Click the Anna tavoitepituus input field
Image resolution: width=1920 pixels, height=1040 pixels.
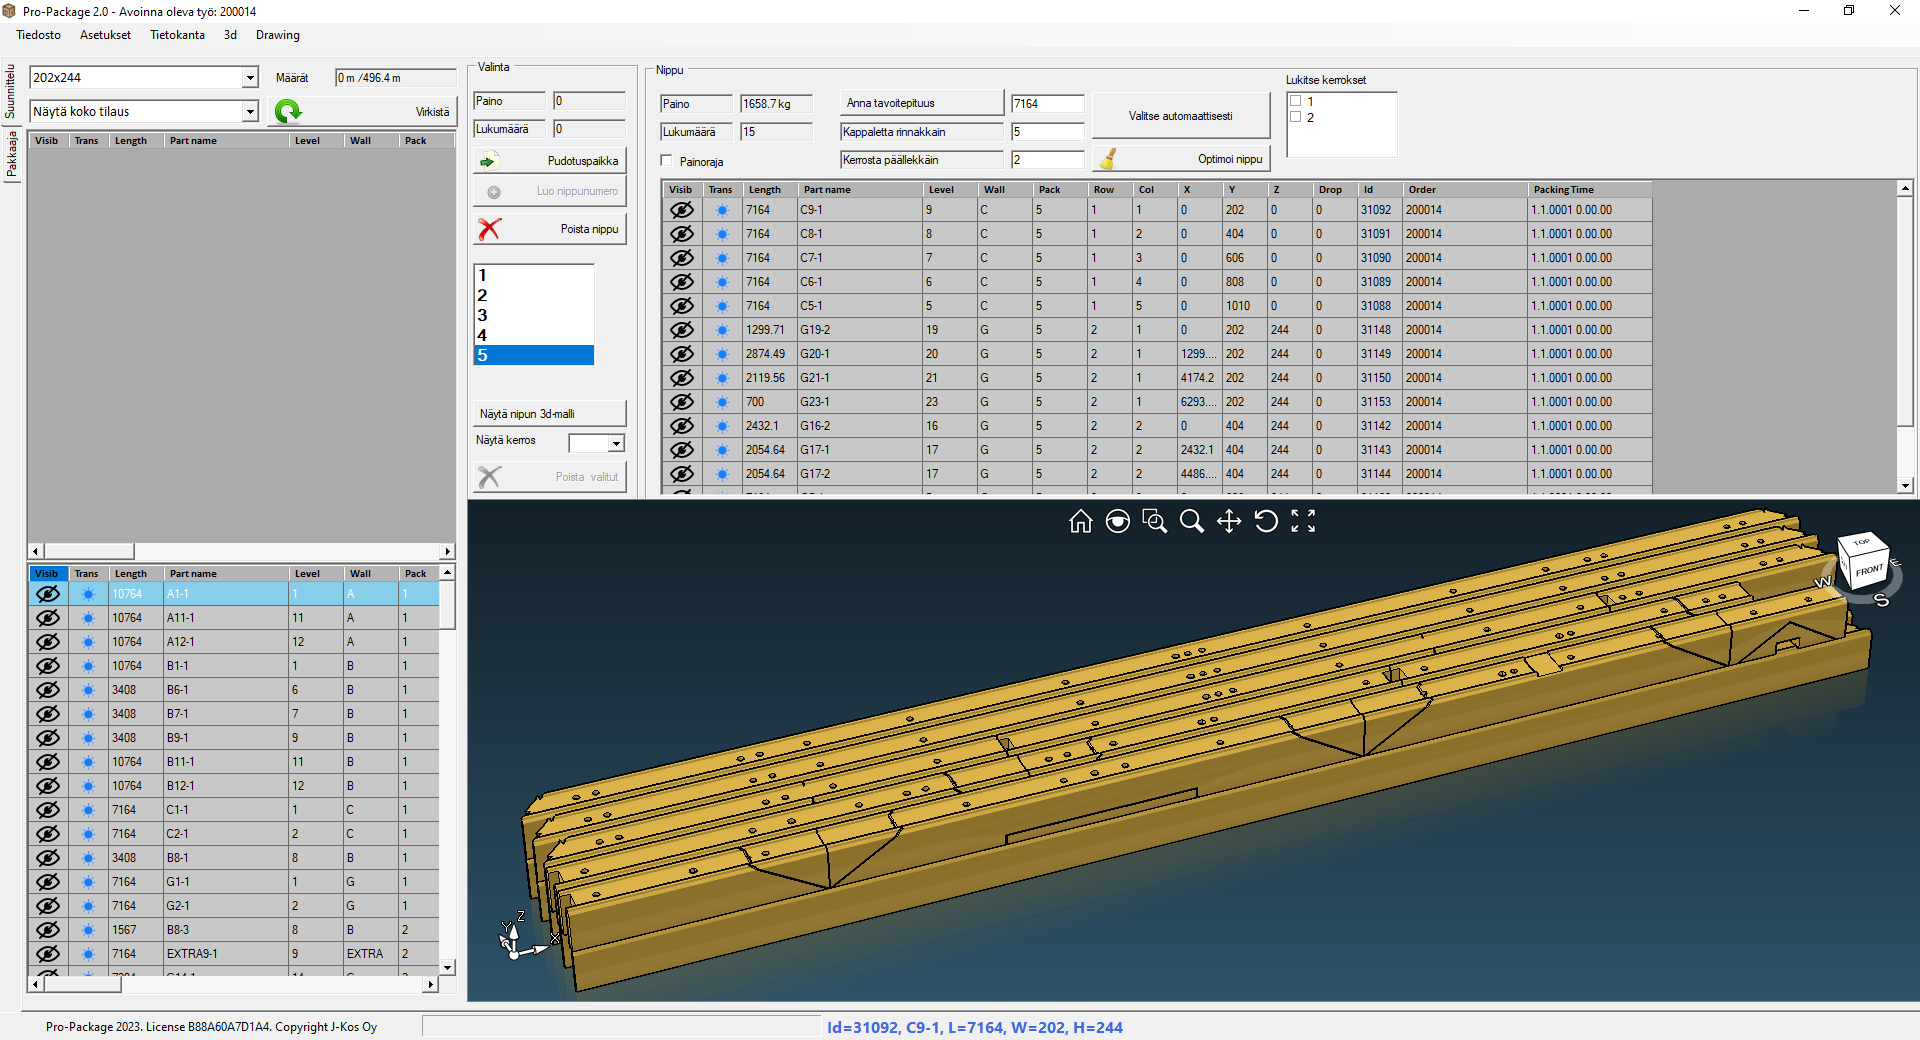coord(1047,104)
